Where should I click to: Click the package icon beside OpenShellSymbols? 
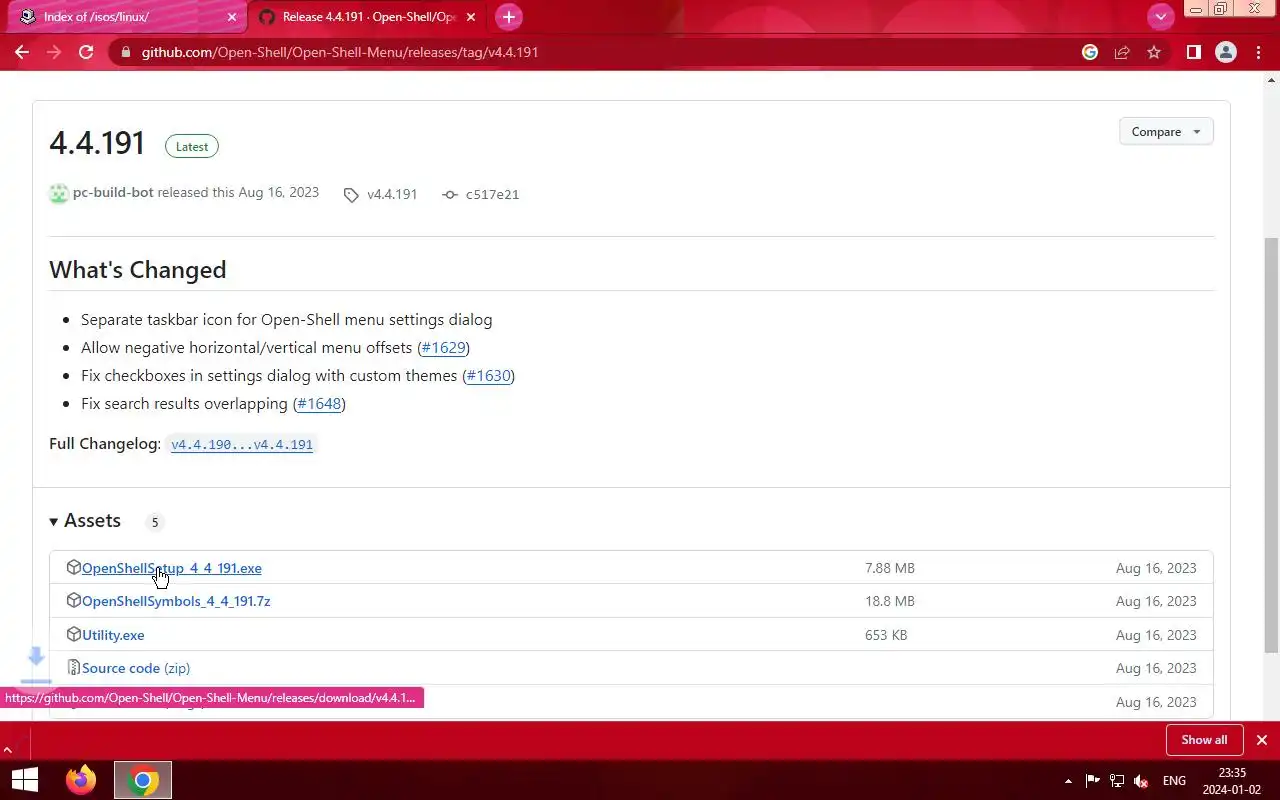tap(74, 600)
